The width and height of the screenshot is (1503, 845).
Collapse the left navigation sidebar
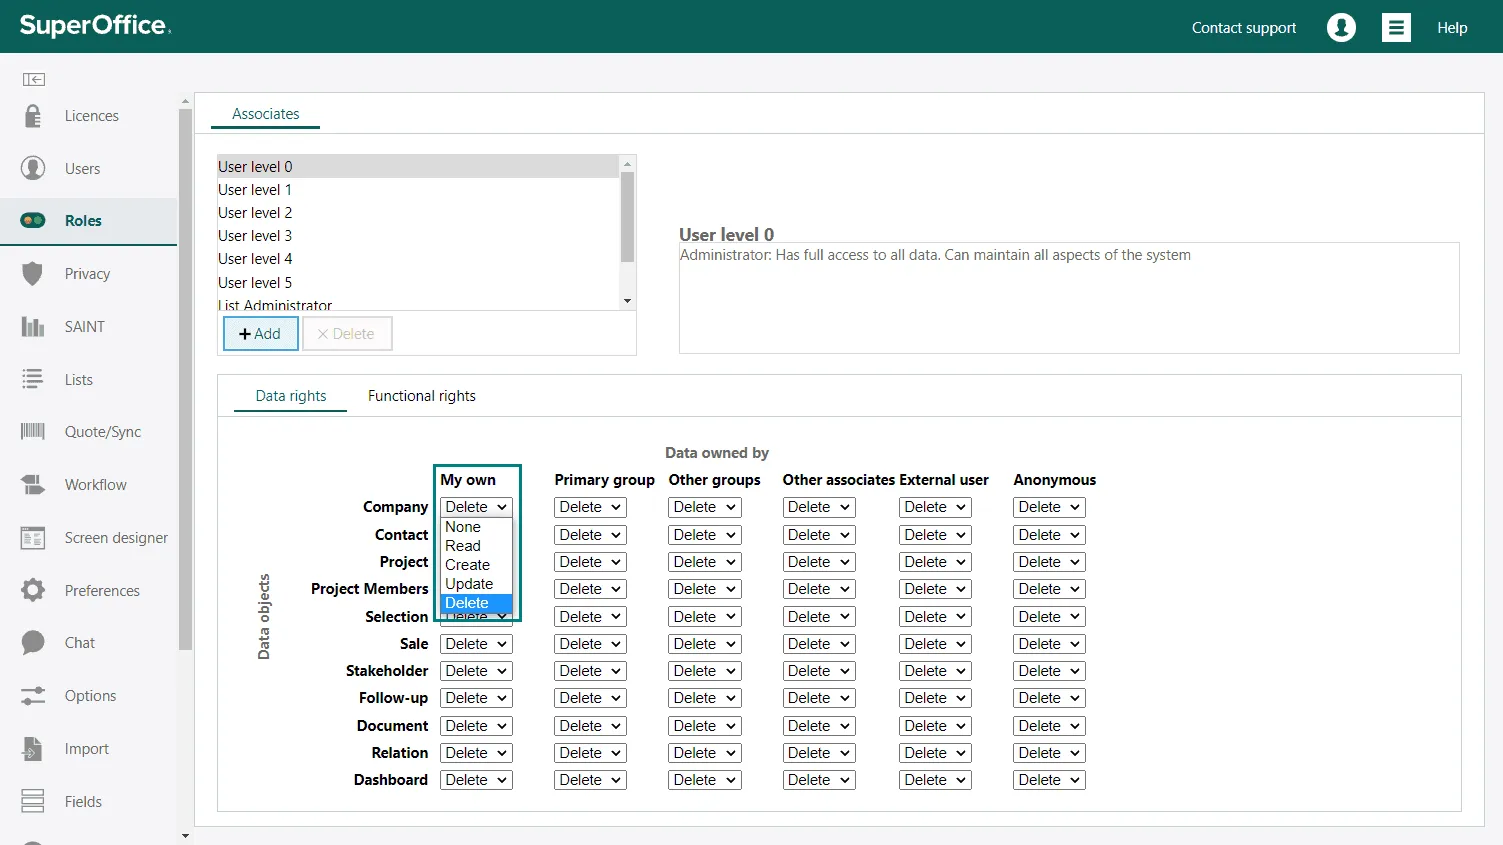pos(34,79)
